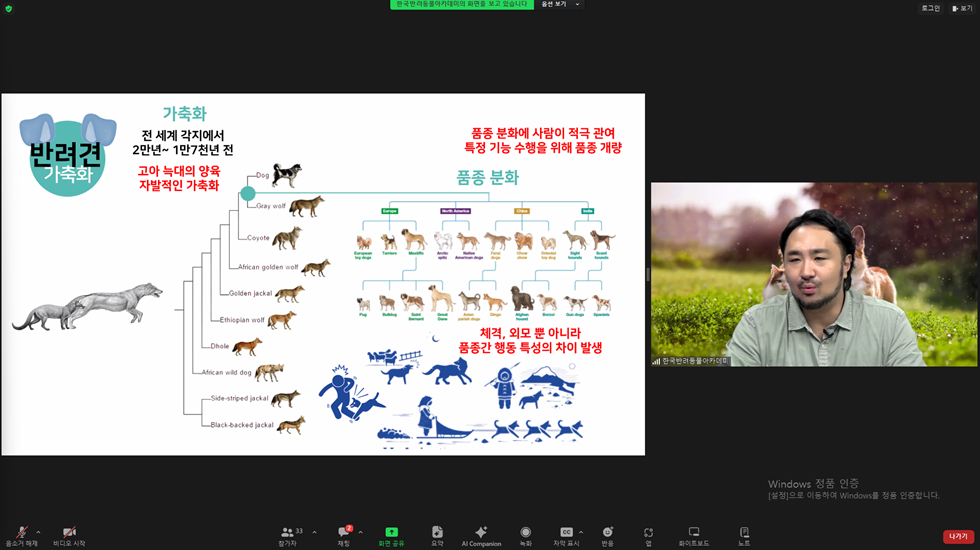Viewport: 980px width, 550px height.
Task: Leave the meeting with red 나가기 button
Action: (958, 536)
